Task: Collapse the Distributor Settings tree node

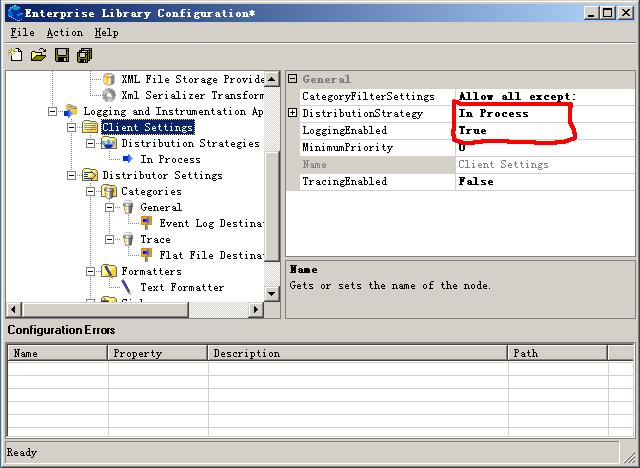Action: tap(72, 175)
